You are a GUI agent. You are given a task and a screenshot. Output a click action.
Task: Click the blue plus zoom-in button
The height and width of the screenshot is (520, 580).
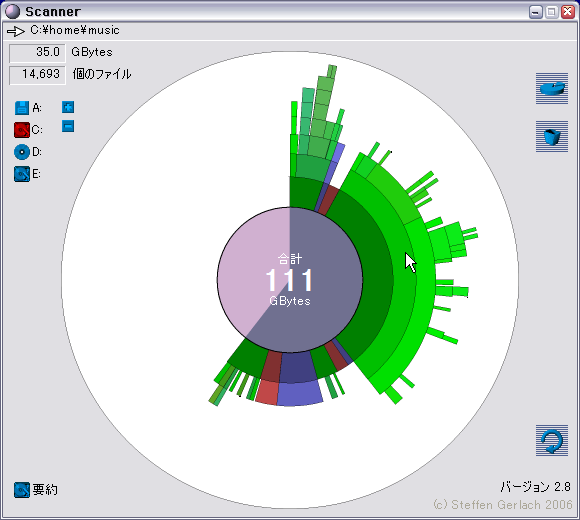point(68,107)
